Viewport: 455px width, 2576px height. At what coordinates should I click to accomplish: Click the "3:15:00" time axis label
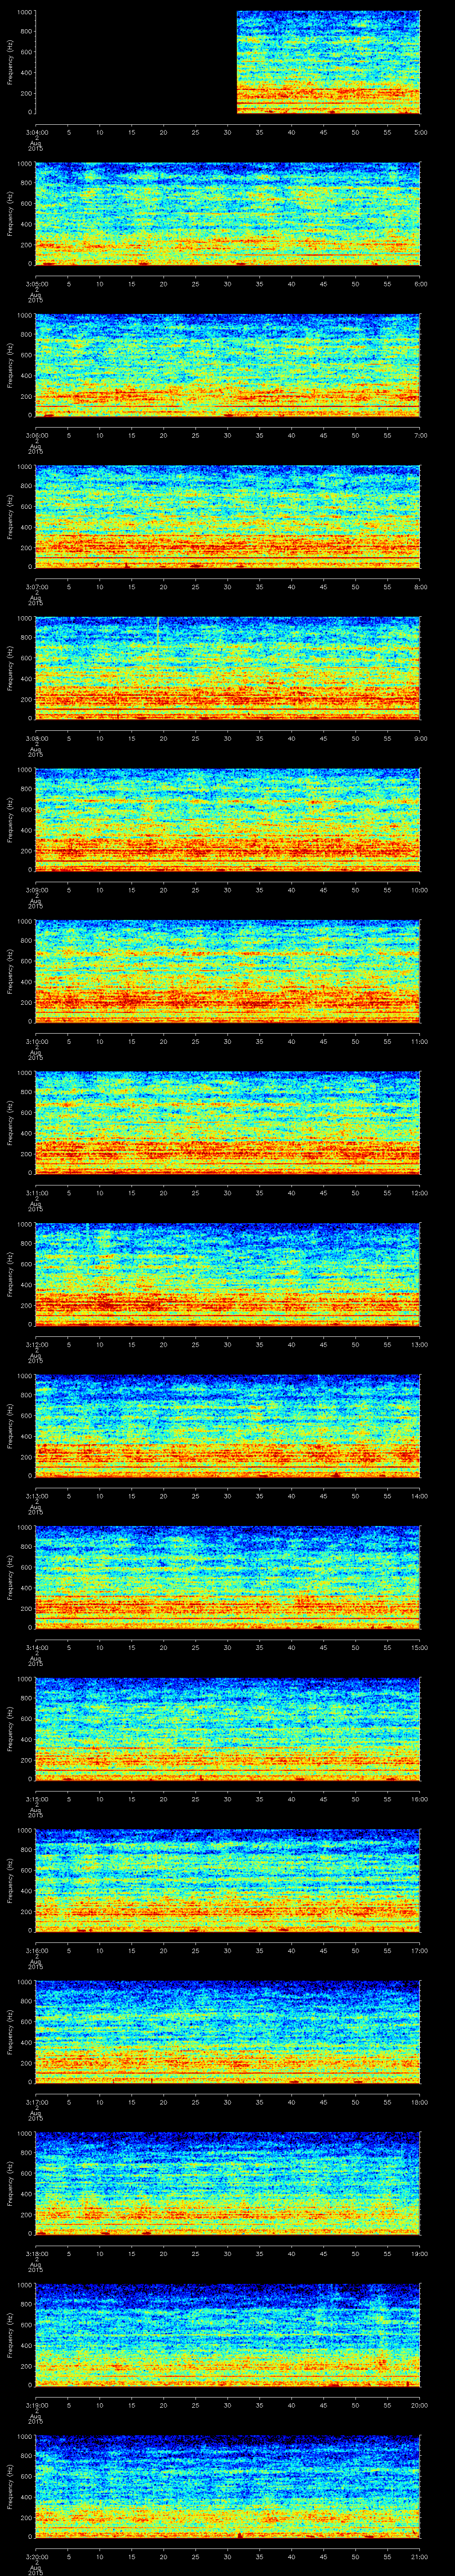coord(37,1800)
